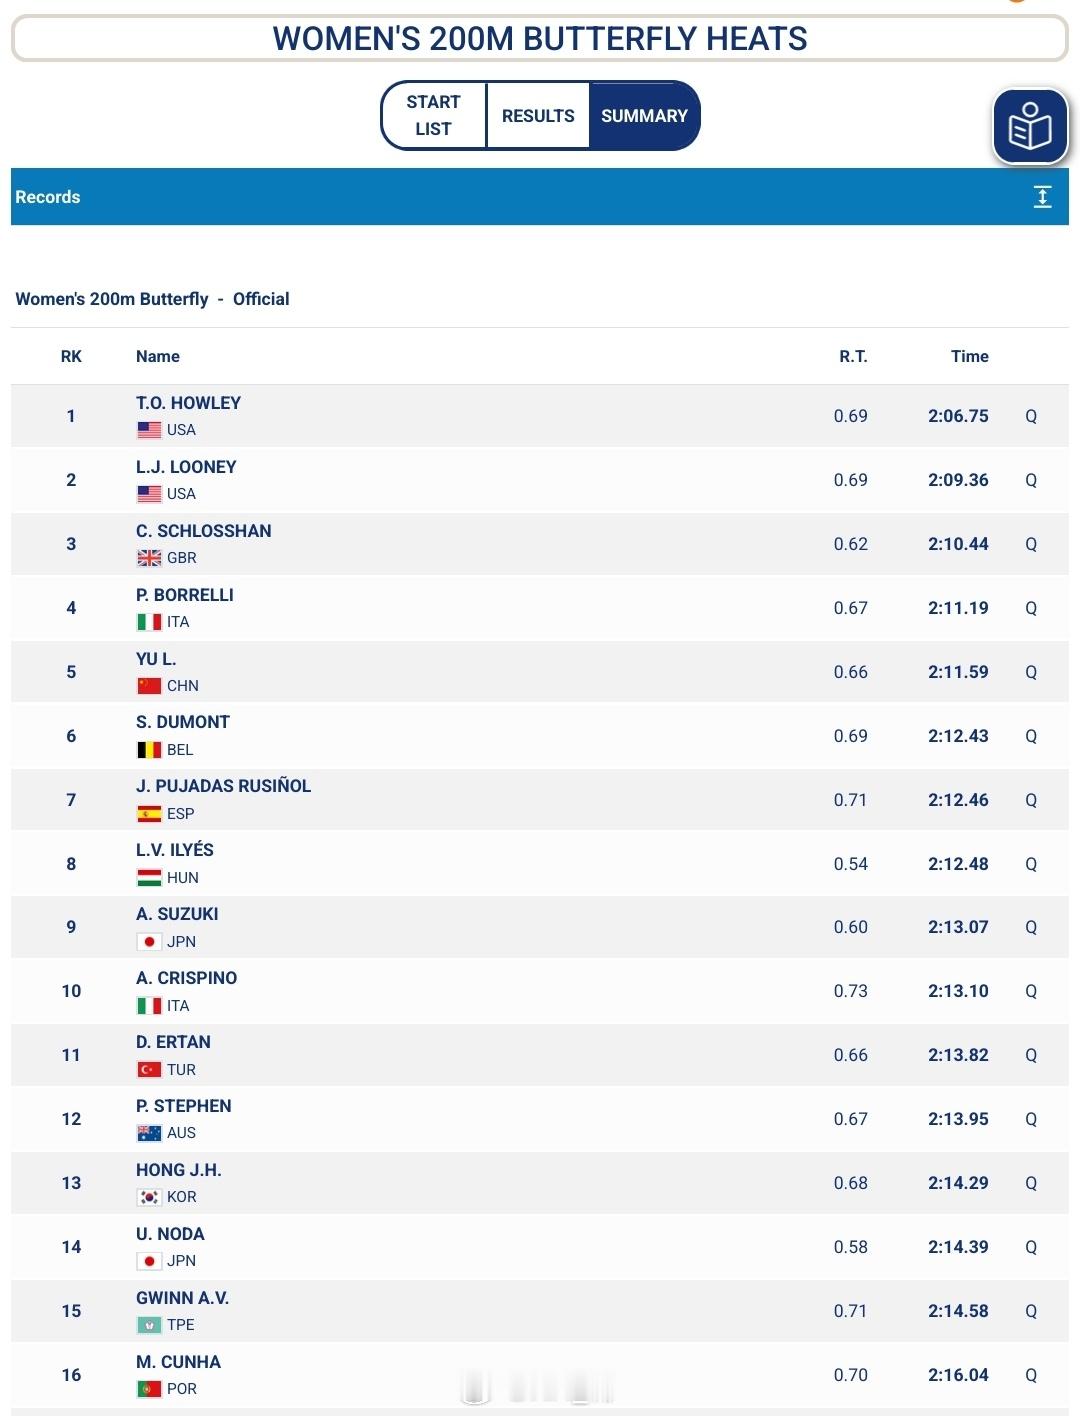Expand the Records section arrow icon

(x=1042, y=197)
